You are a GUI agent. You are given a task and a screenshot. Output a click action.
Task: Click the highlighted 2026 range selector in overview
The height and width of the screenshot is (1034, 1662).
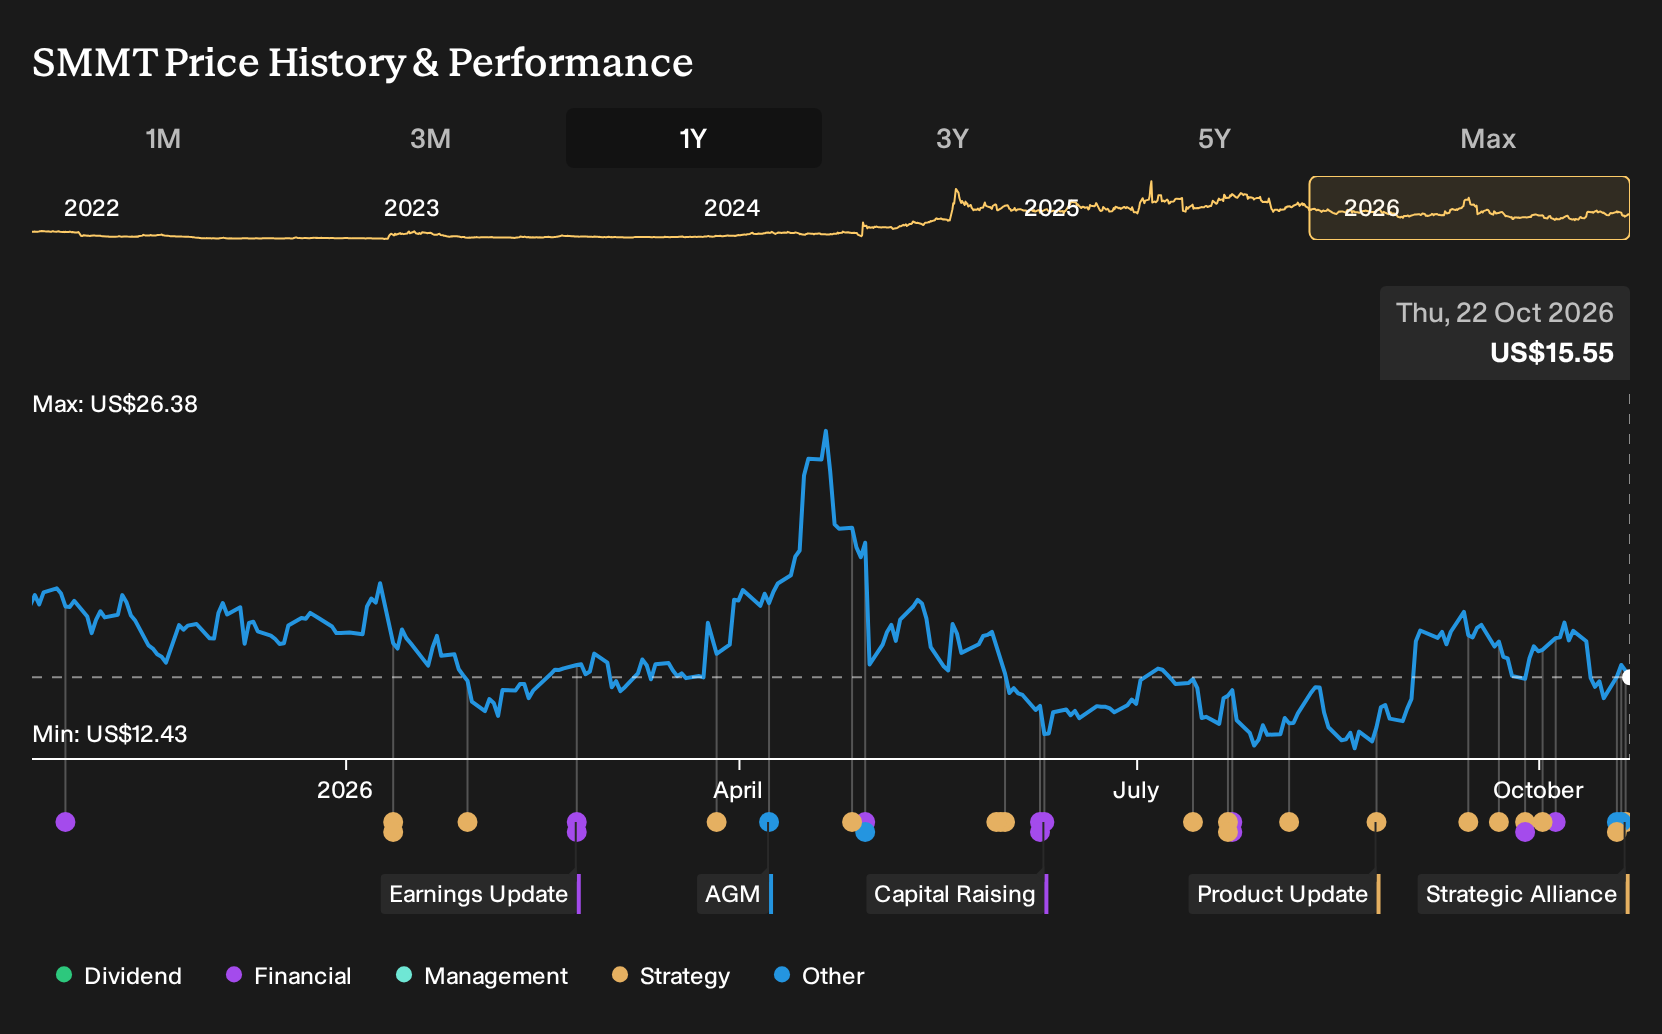coord(1469,208)
